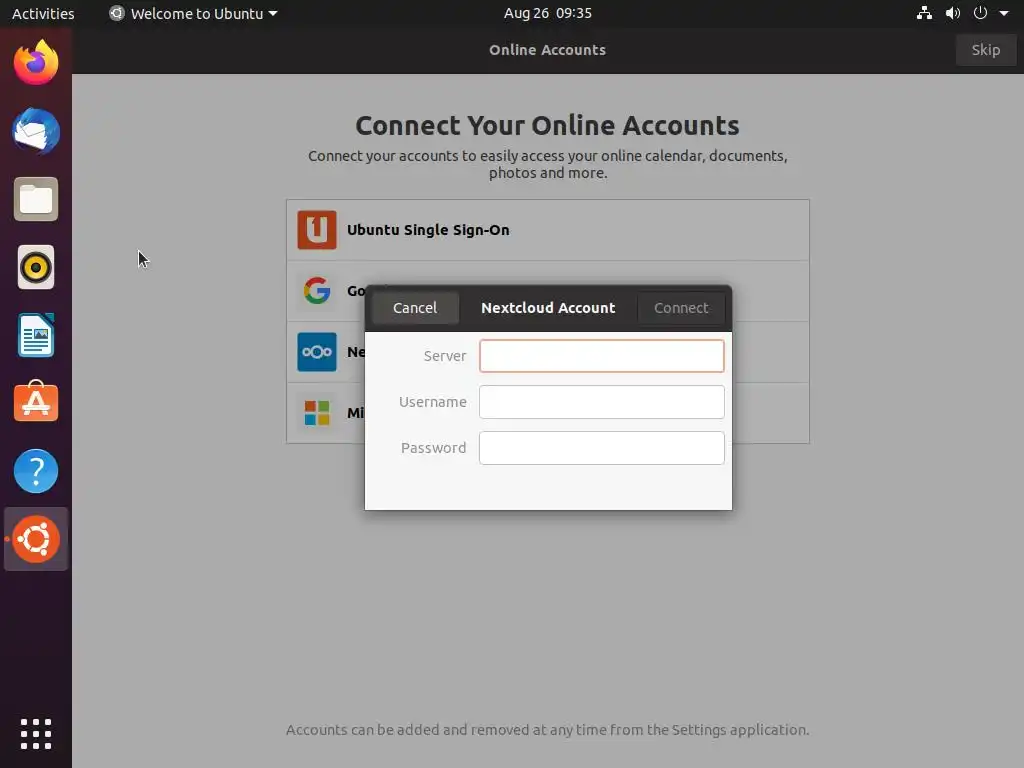
Task: Open LibreOffice Writer from the dock
Action: [36, 335]
